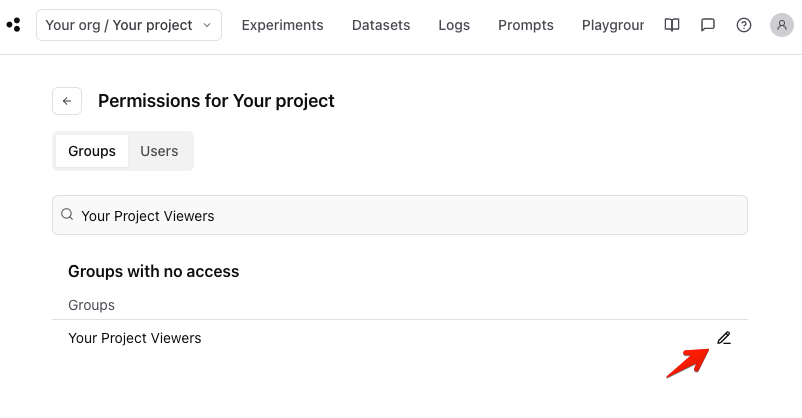Switch to the Playground section
The width and height of the screenshot is (802, 418).
click(612, 25)
